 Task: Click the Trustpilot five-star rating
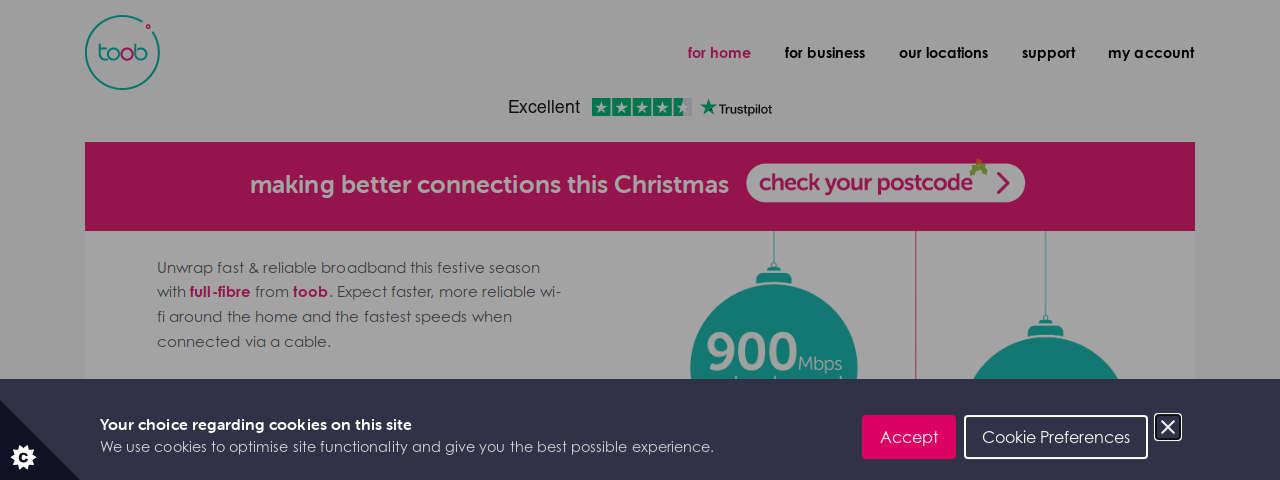(642, 107)
